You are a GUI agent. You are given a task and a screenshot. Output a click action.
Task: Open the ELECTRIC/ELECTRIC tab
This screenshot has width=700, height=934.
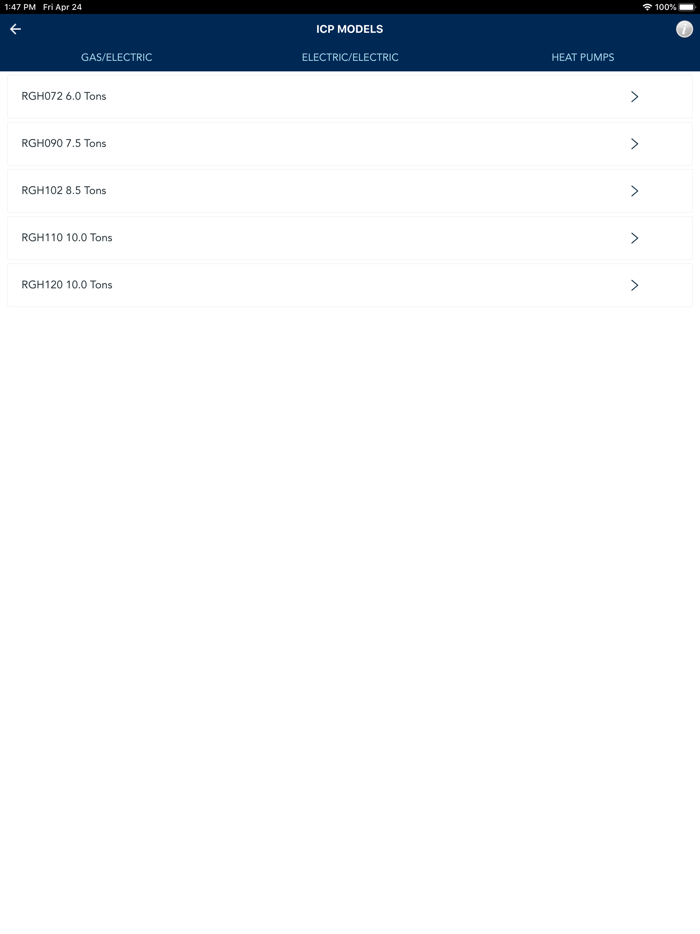350,57
